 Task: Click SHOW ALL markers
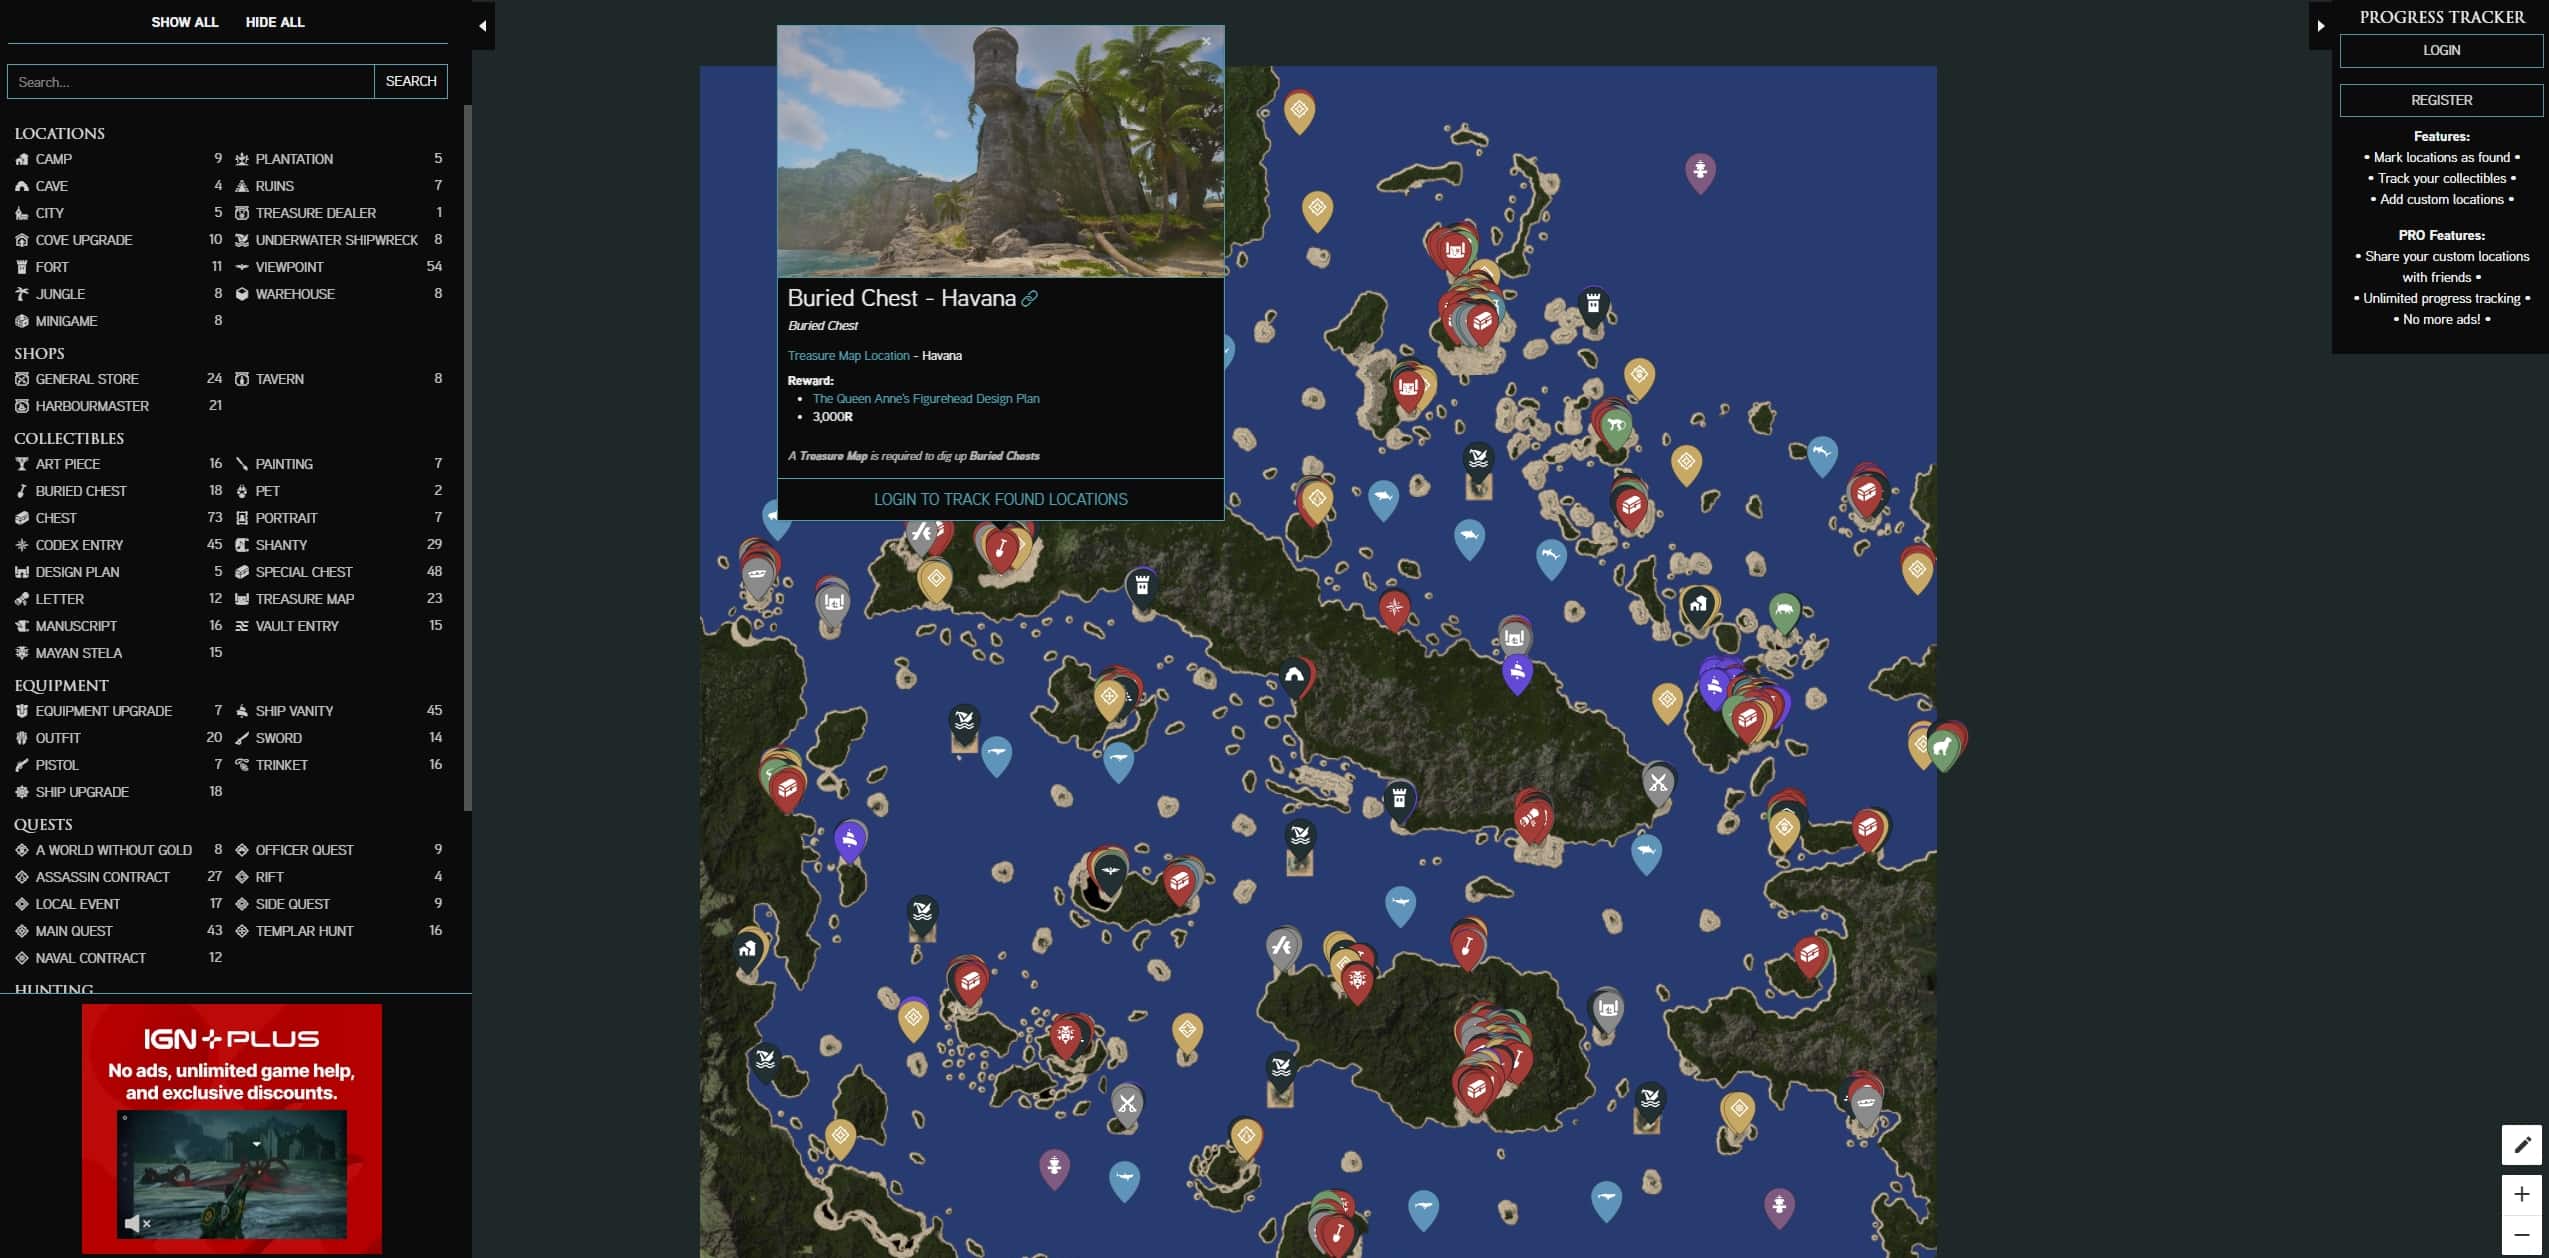(185, 22)
